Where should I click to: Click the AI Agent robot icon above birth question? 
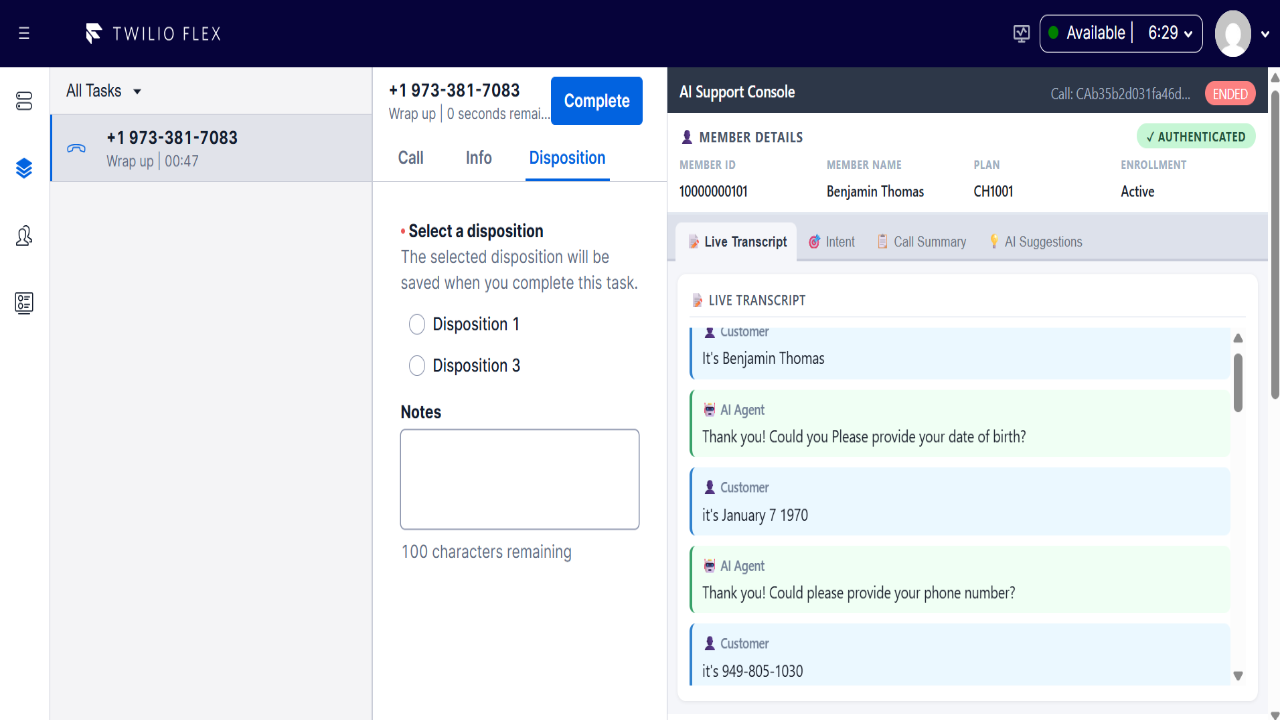[x=710, y=410]
